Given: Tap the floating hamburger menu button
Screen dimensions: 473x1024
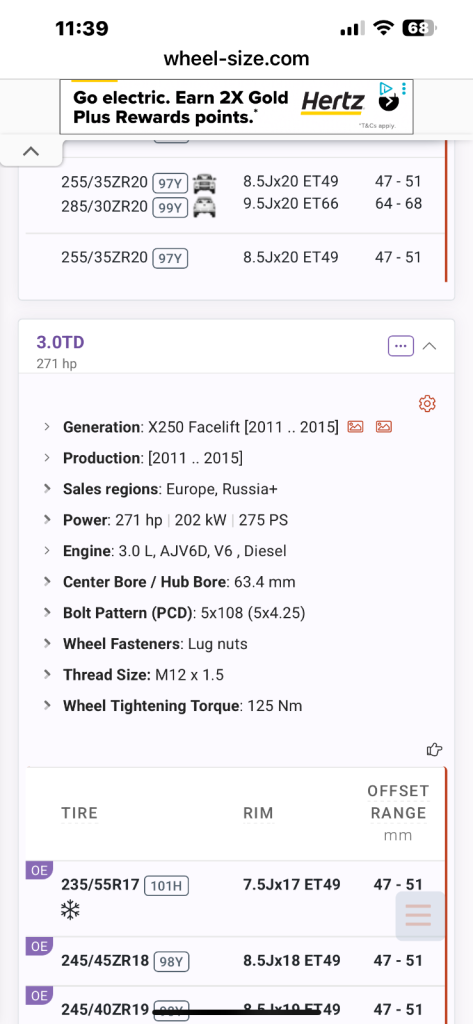Looking at the screenshot, I should pyautogui.click(x=419, y=916).
